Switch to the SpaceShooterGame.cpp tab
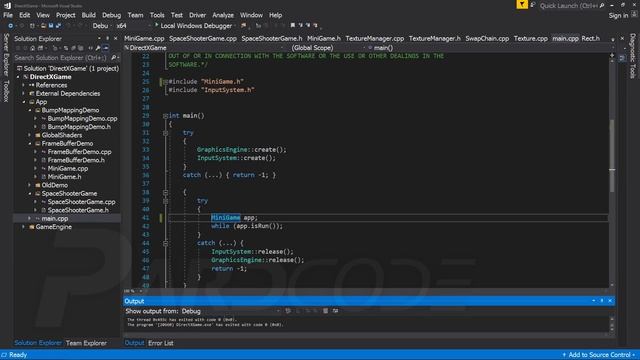The height and width of the screenshot is (360, 640). [x=203, y=38]
